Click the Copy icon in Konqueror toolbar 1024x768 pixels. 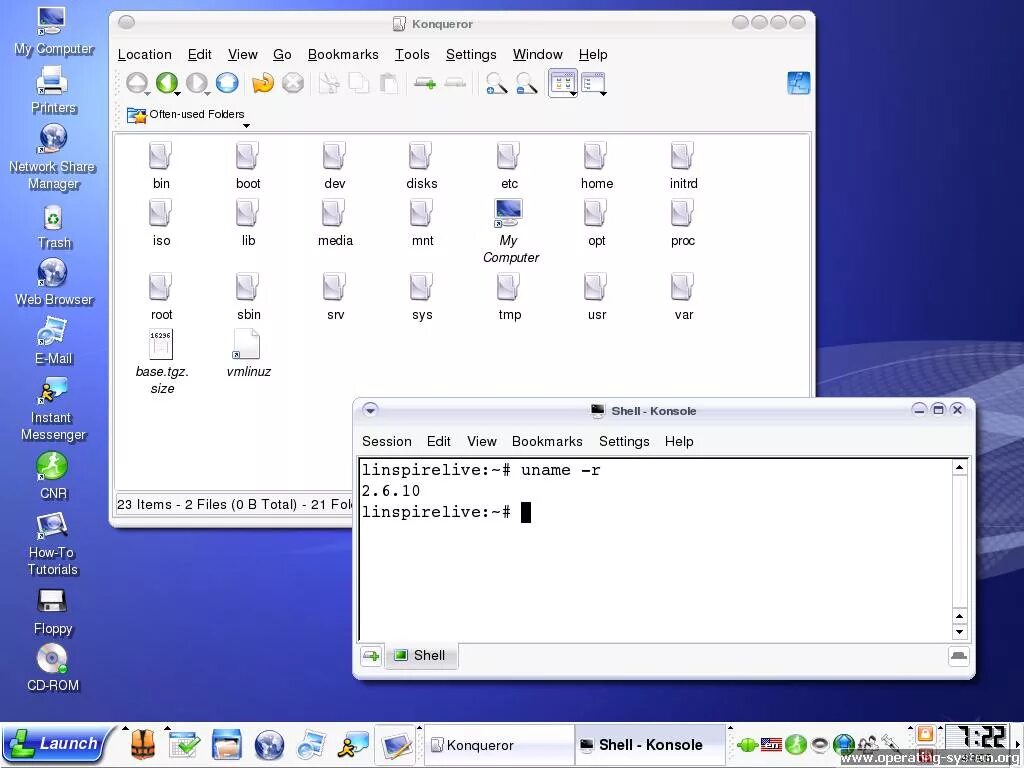[x=359, y=84]
